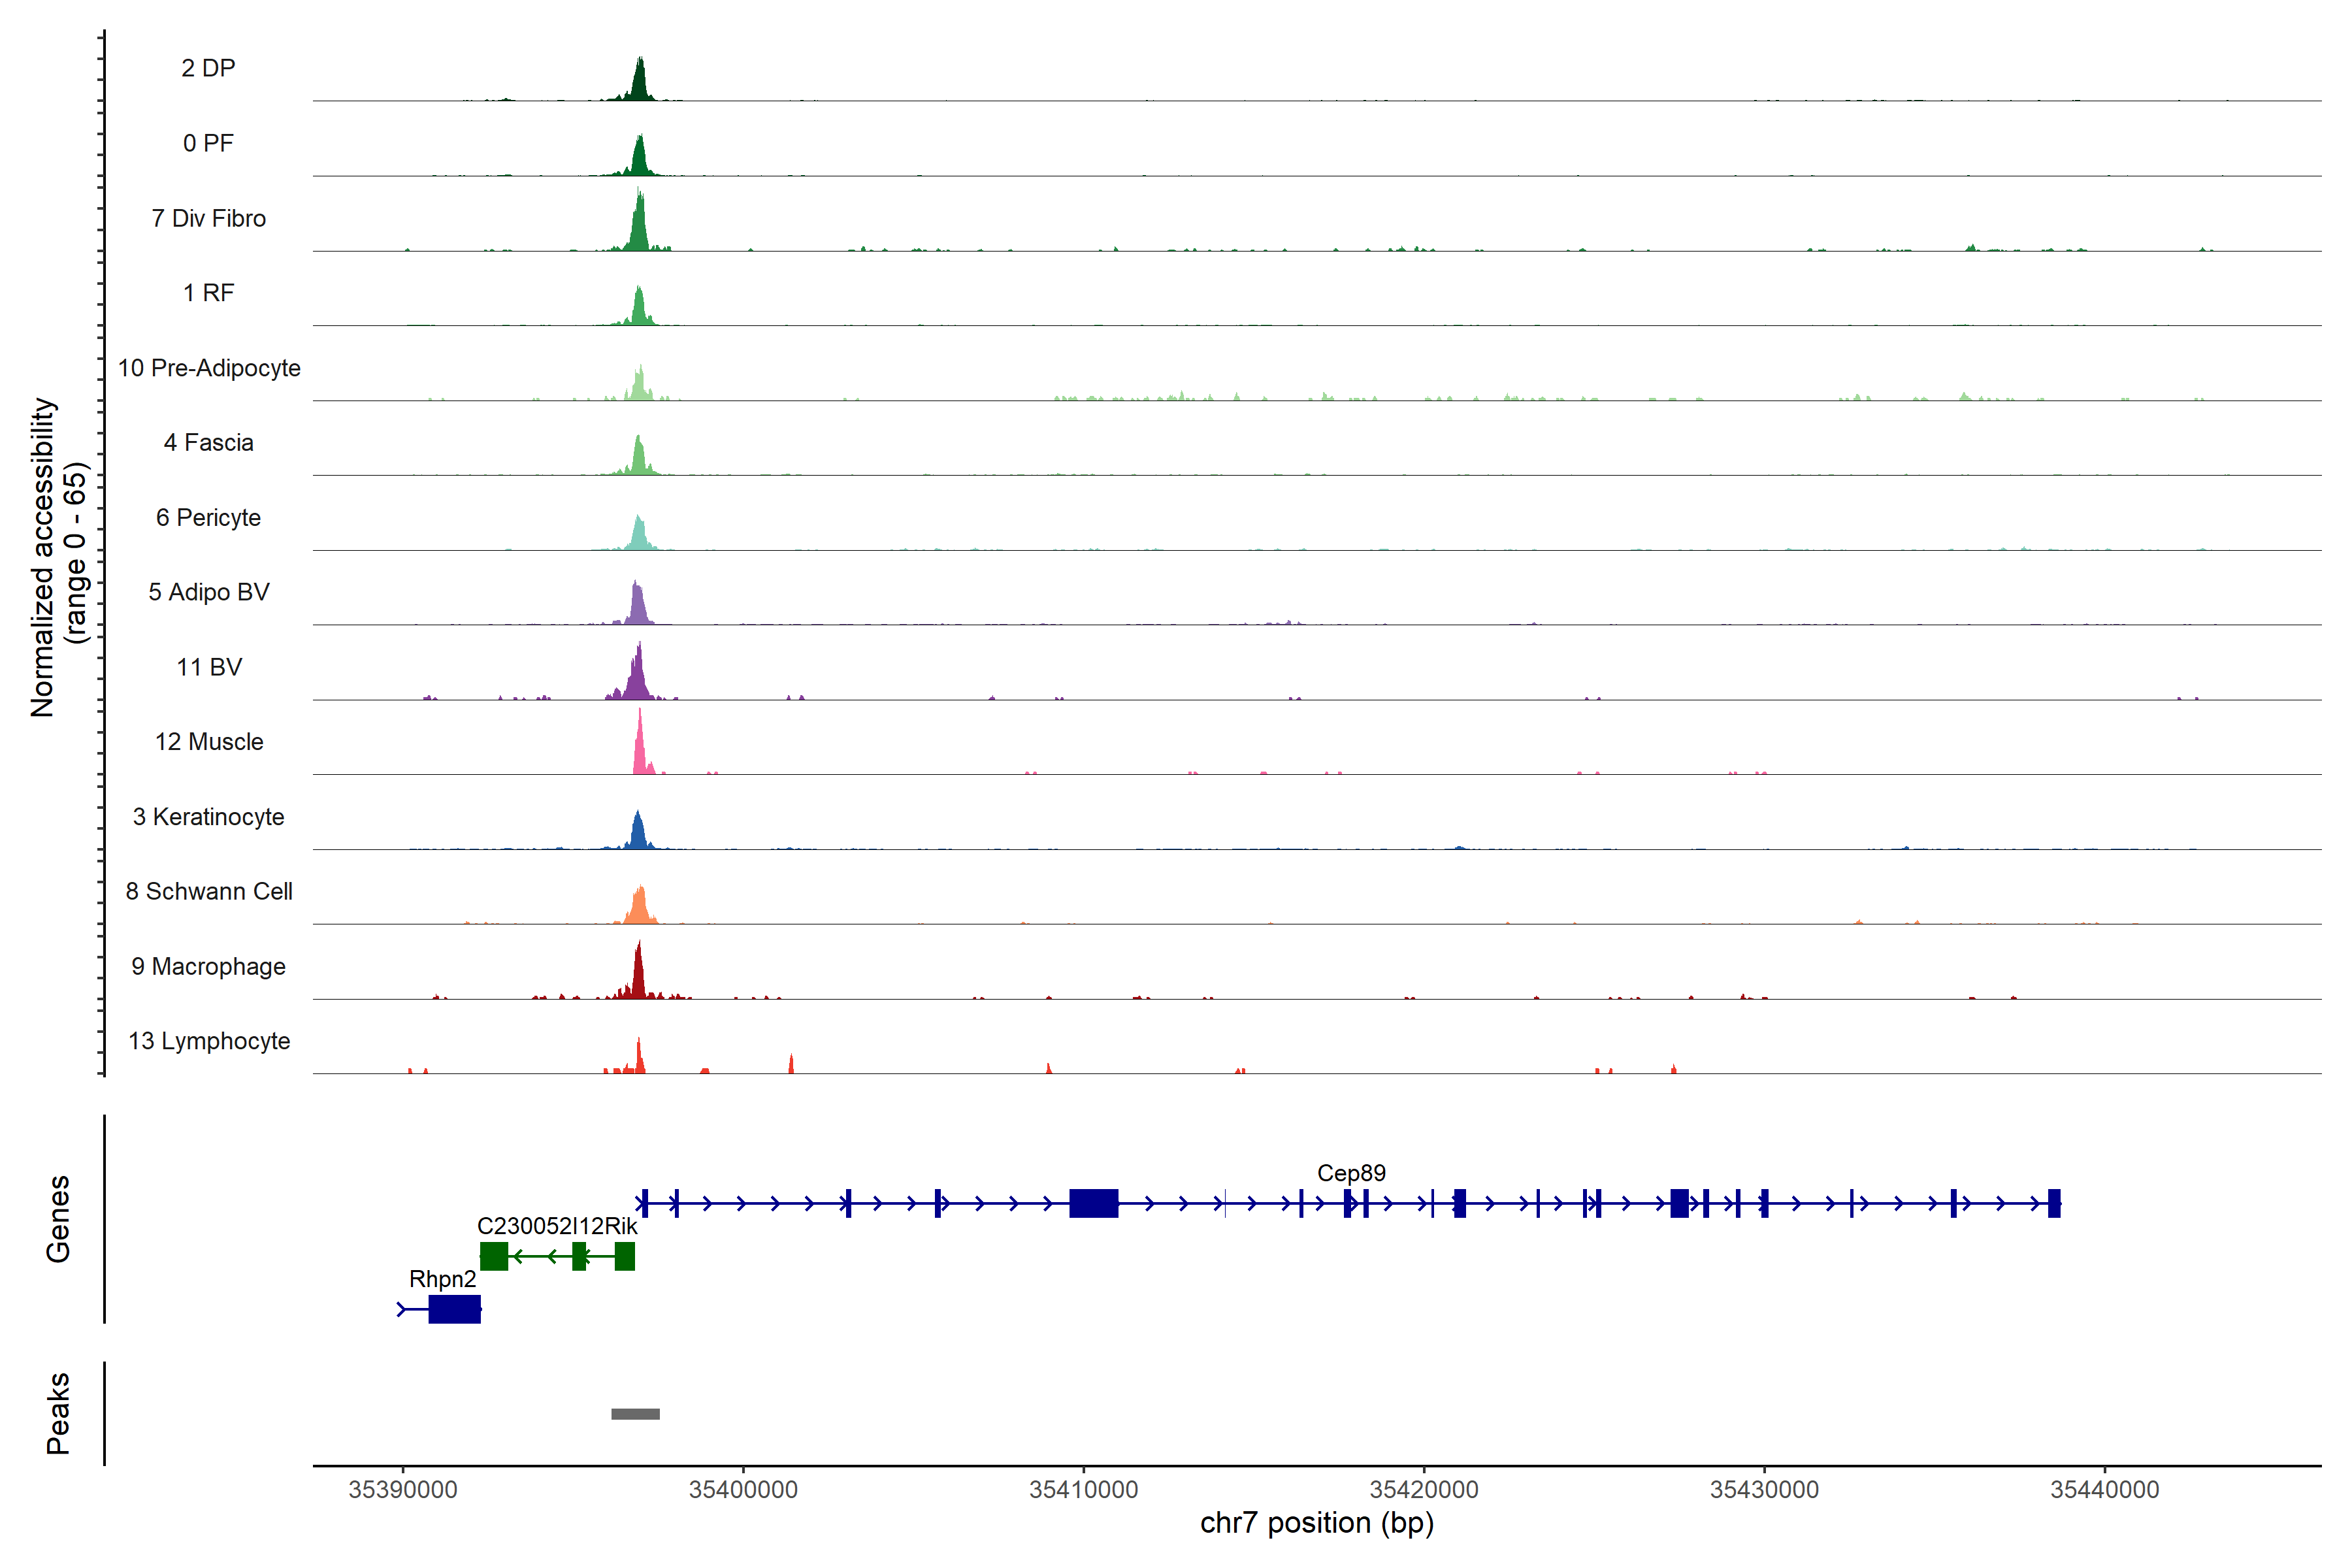Click the 3 Keratinocyte track label

pos(208,817)
